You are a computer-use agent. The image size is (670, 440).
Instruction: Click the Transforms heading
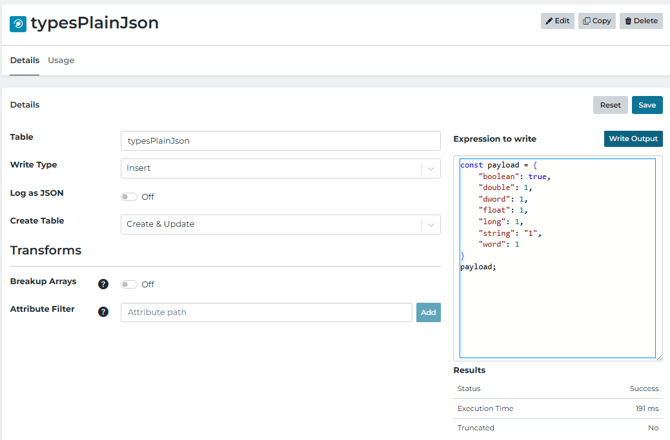tap(46, 250)
